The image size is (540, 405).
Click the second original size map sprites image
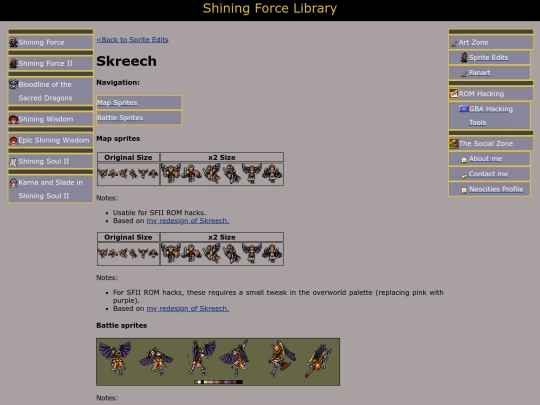point(128,253)
